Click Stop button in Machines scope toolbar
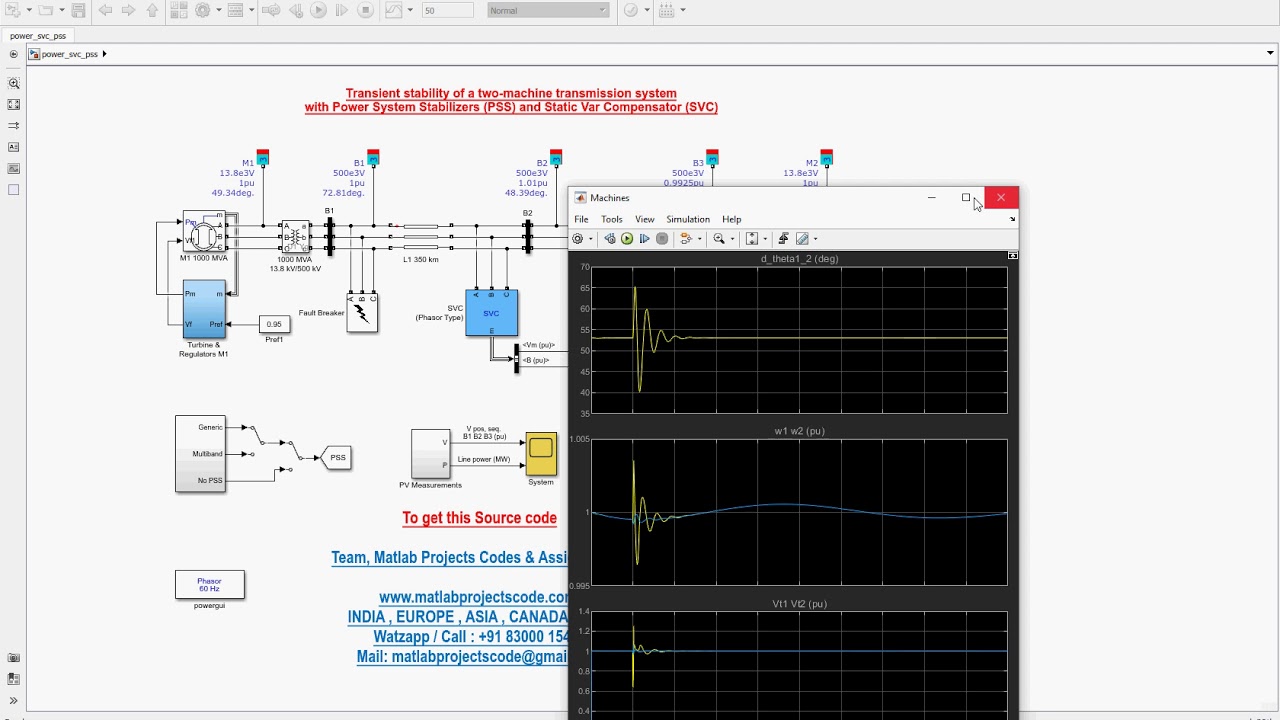The image size is (1280, 720). [x=662, y=238]
